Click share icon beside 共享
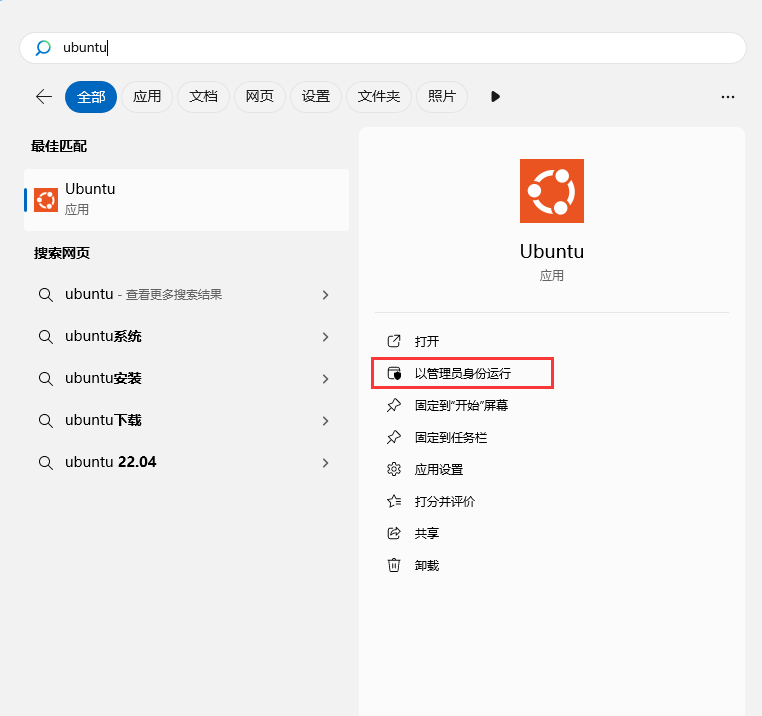Viewport: 762px width, 716px height. click(x=394, y=533)
